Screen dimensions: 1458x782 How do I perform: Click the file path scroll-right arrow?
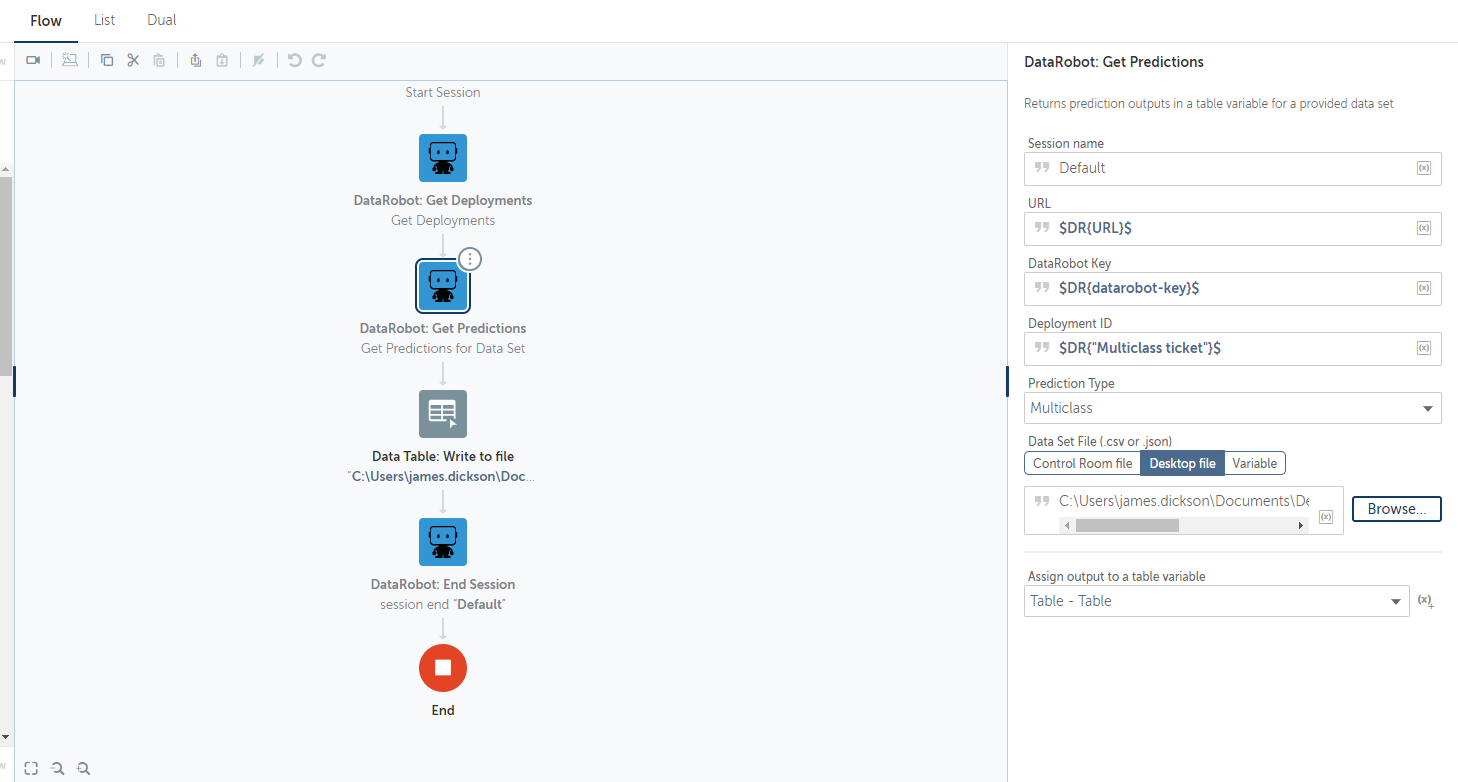[1300, 525]
